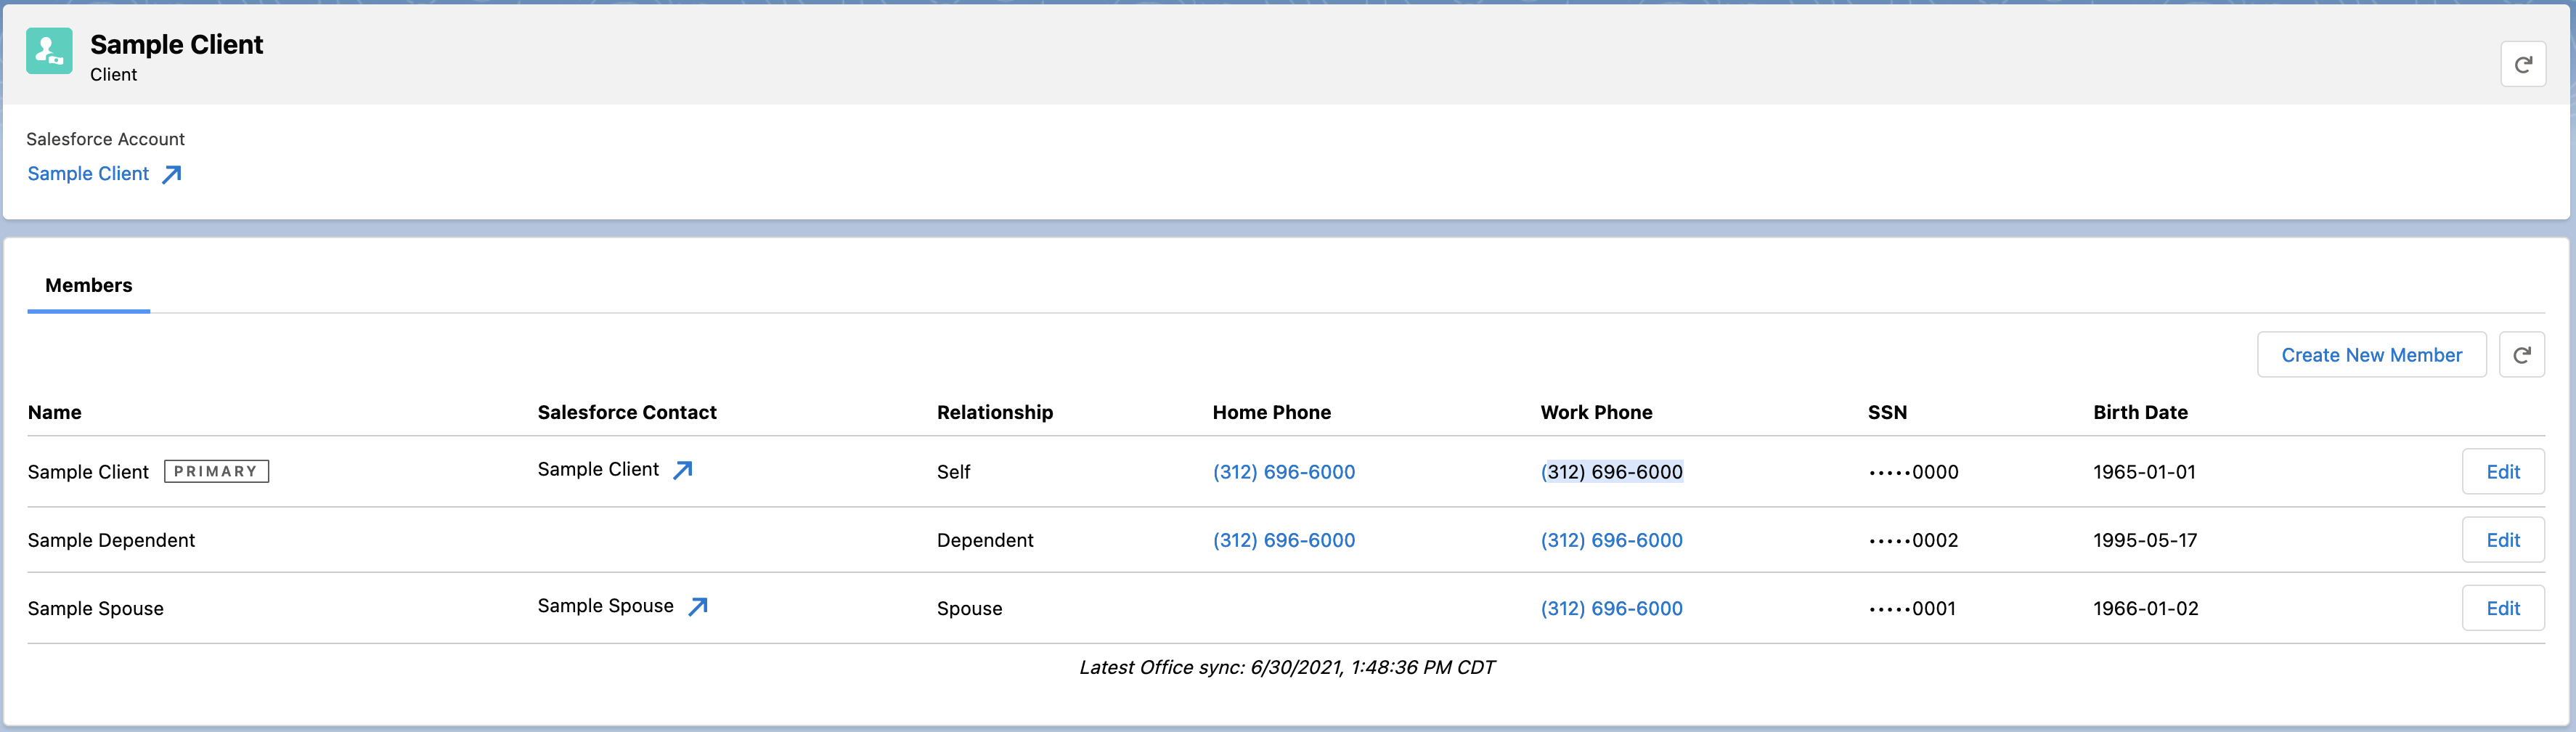Click the Sample Client header client icon

(49, 51)
